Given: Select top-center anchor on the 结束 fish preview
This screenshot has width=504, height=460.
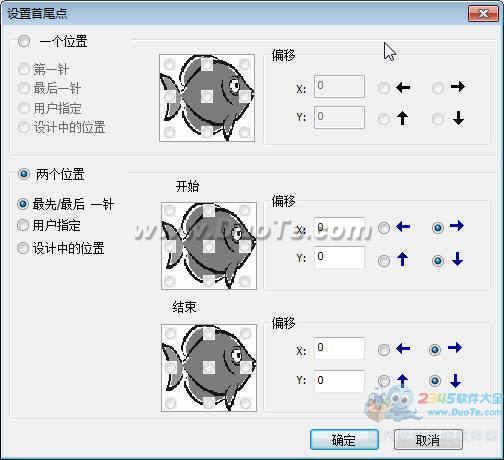Looking at the screenshot, I should (x=209, y=333).
